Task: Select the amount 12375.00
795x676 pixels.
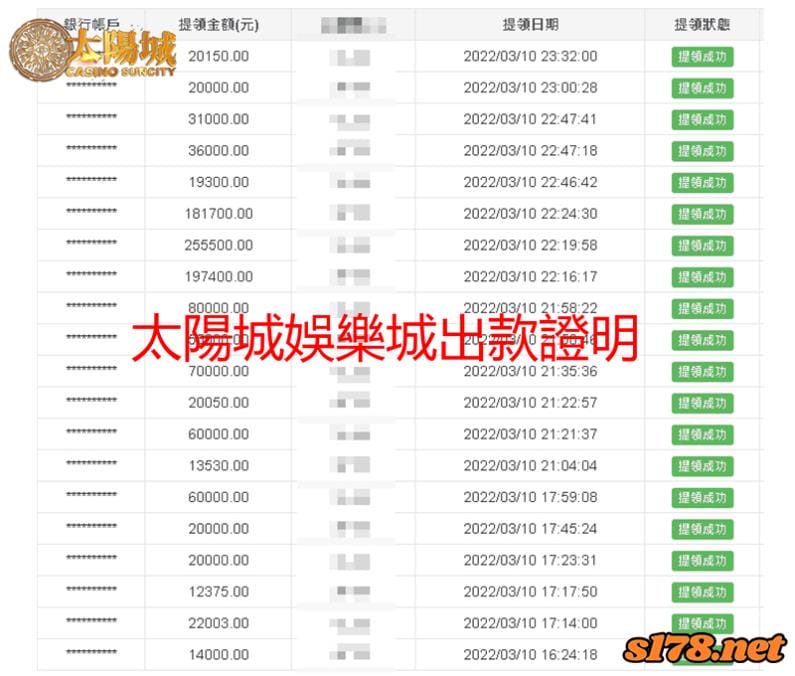Action: pyautogui.click(x=219, y=591)
